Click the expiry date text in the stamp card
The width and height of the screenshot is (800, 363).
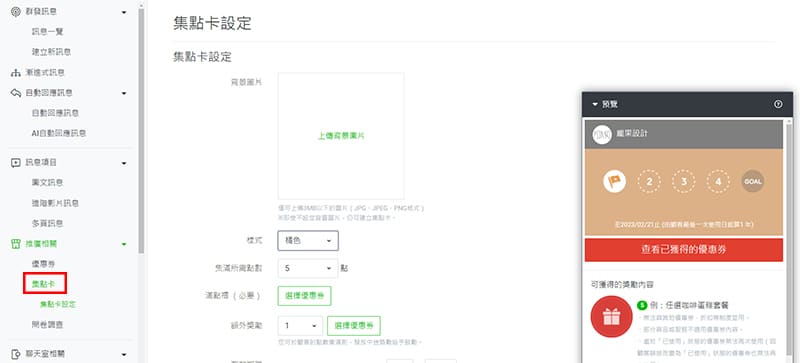tap(684, 225)
